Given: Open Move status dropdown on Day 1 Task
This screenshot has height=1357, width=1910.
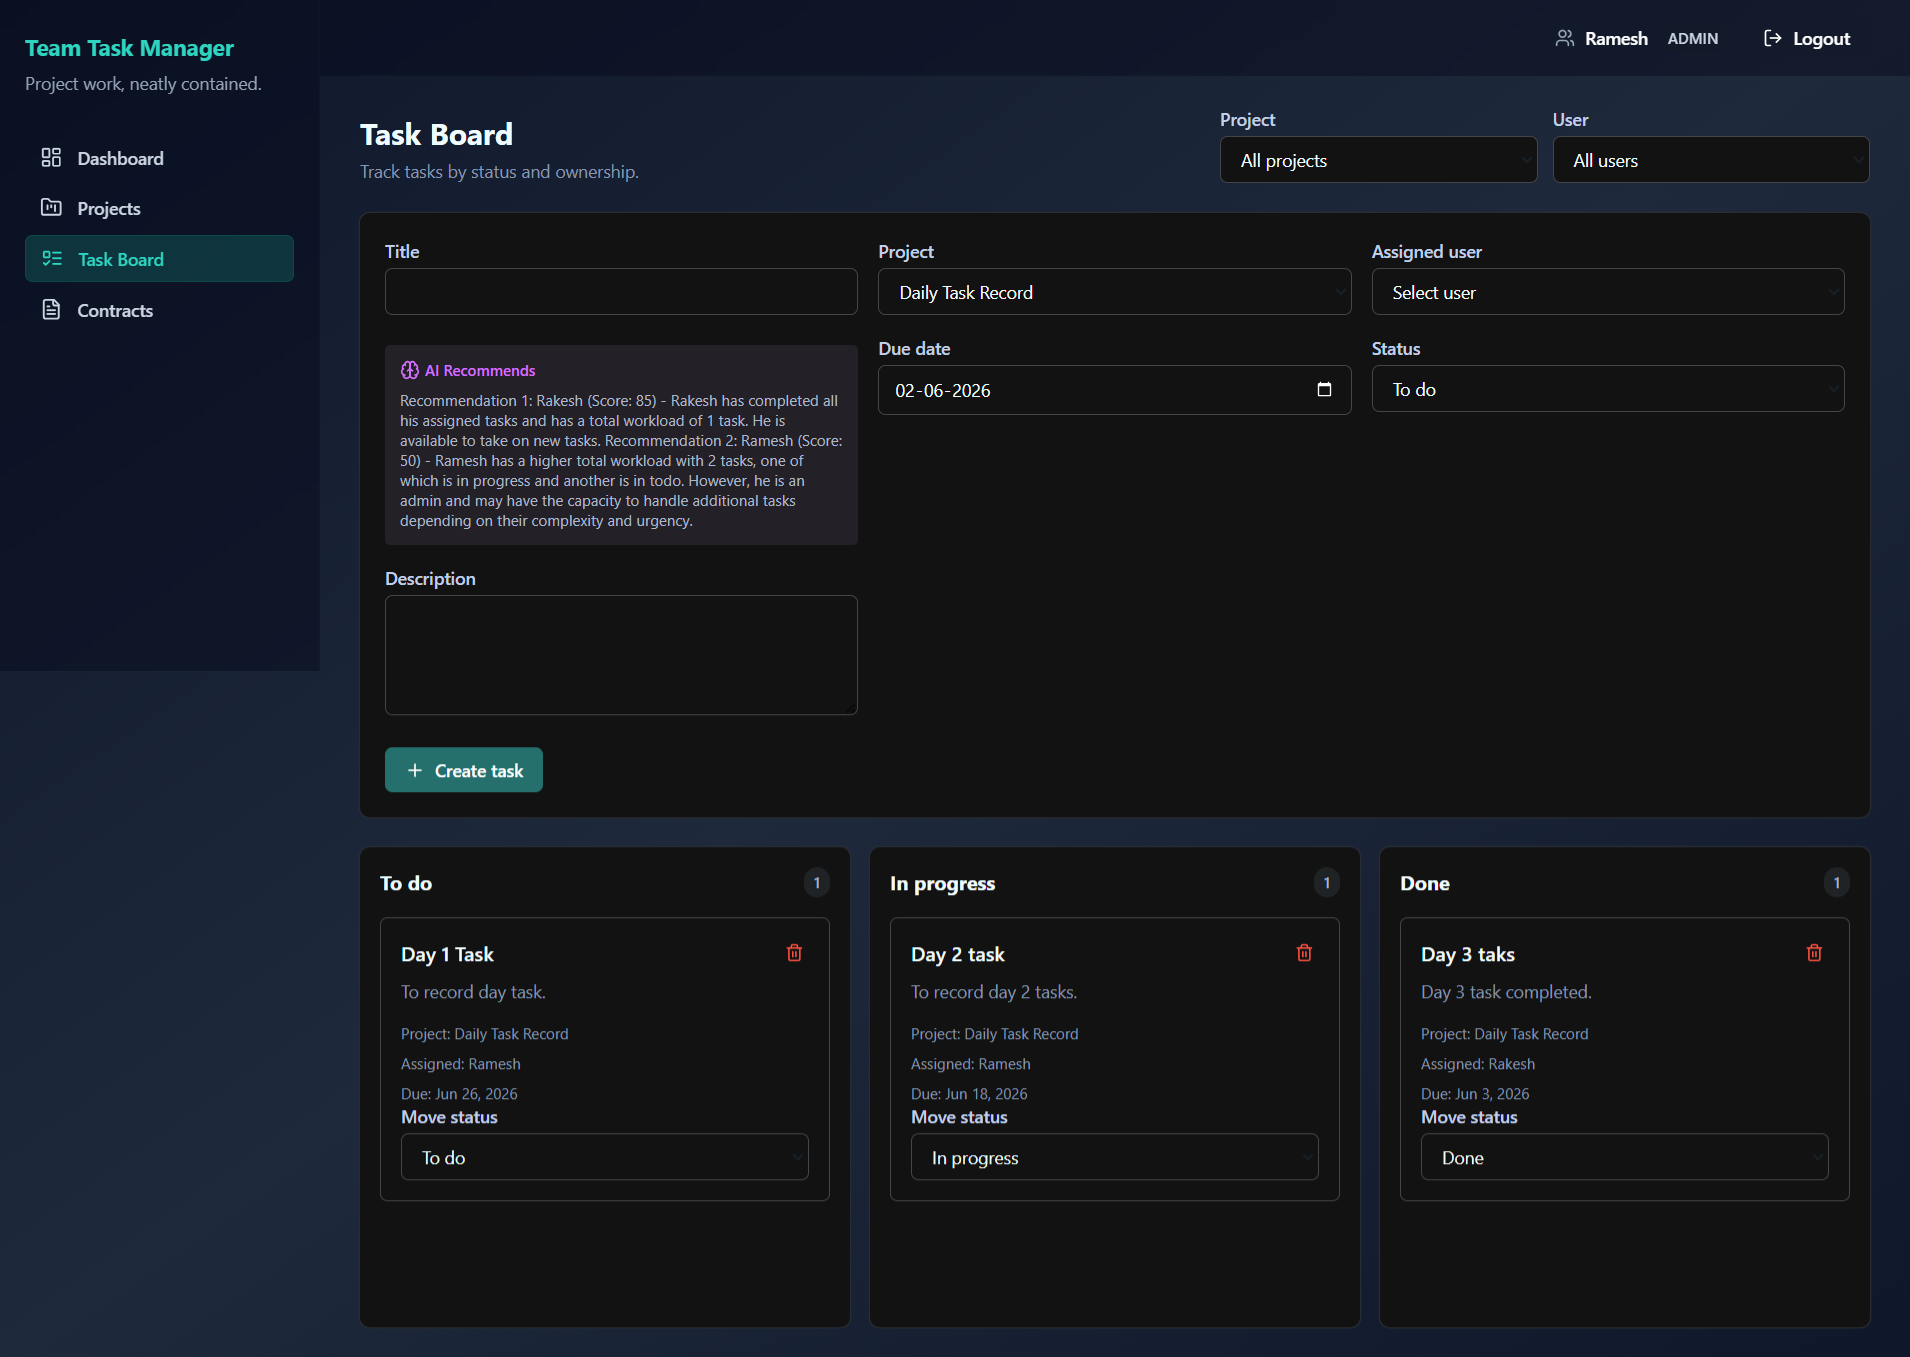Looking at the screenshot, I should tap(604, 1157).
